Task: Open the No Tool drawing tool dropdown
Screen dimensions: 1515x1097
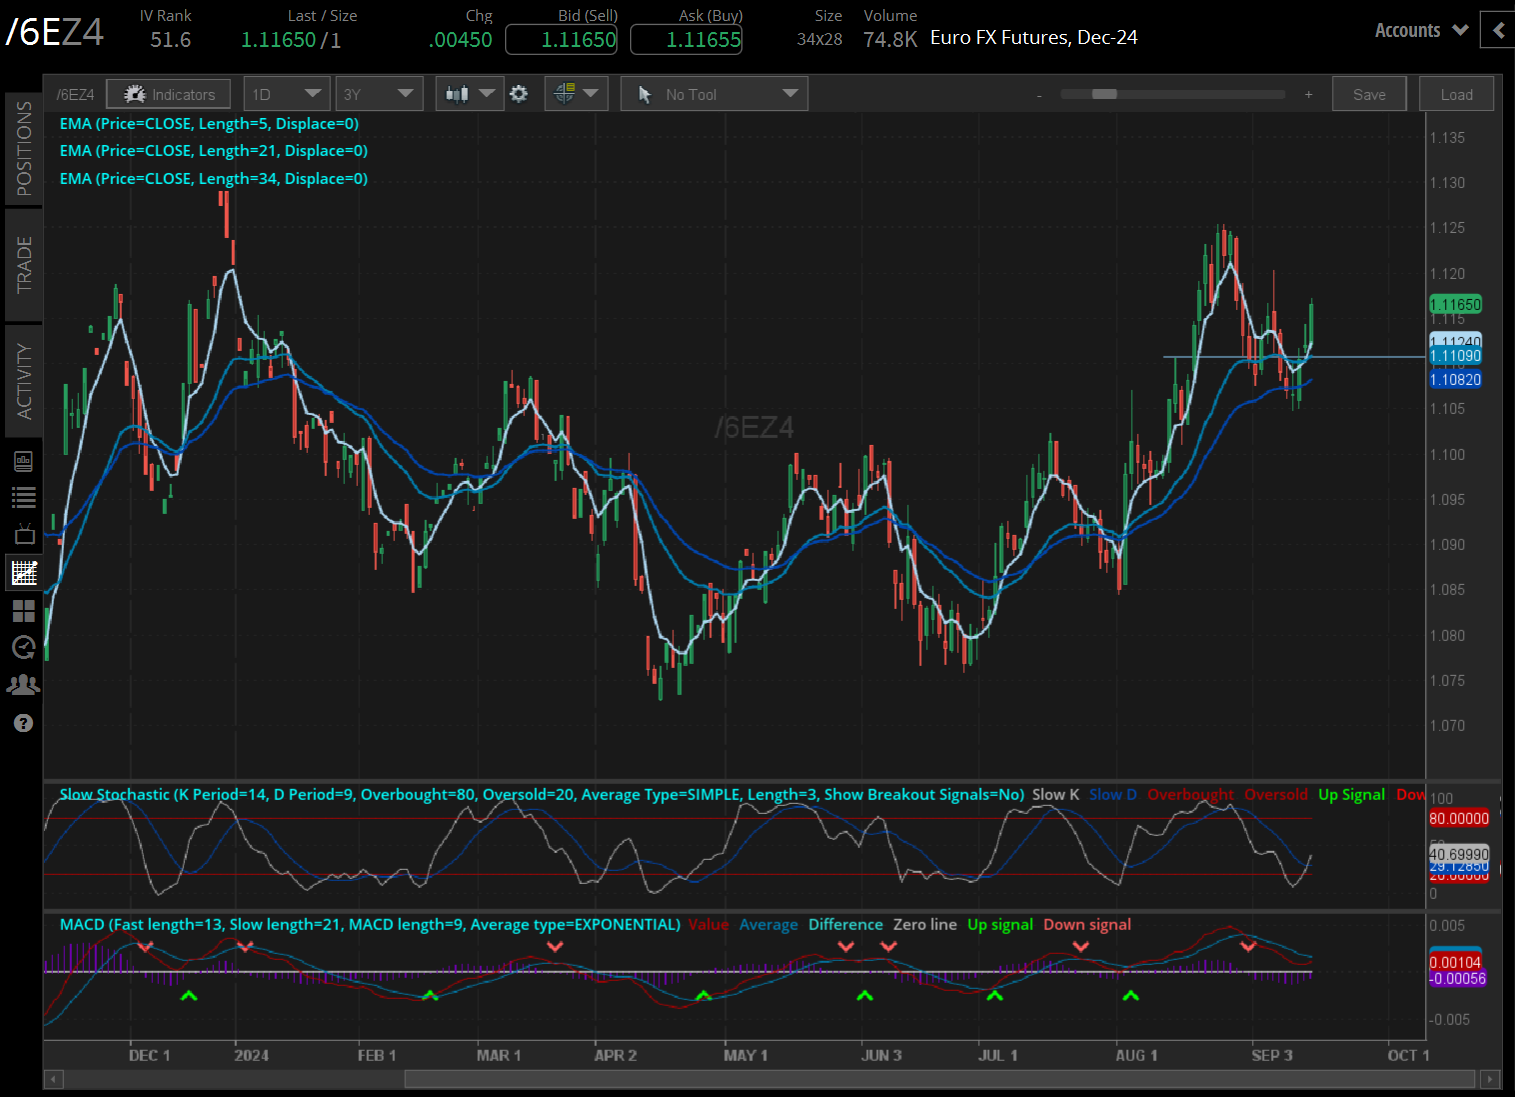Action: tap(714, 94)
